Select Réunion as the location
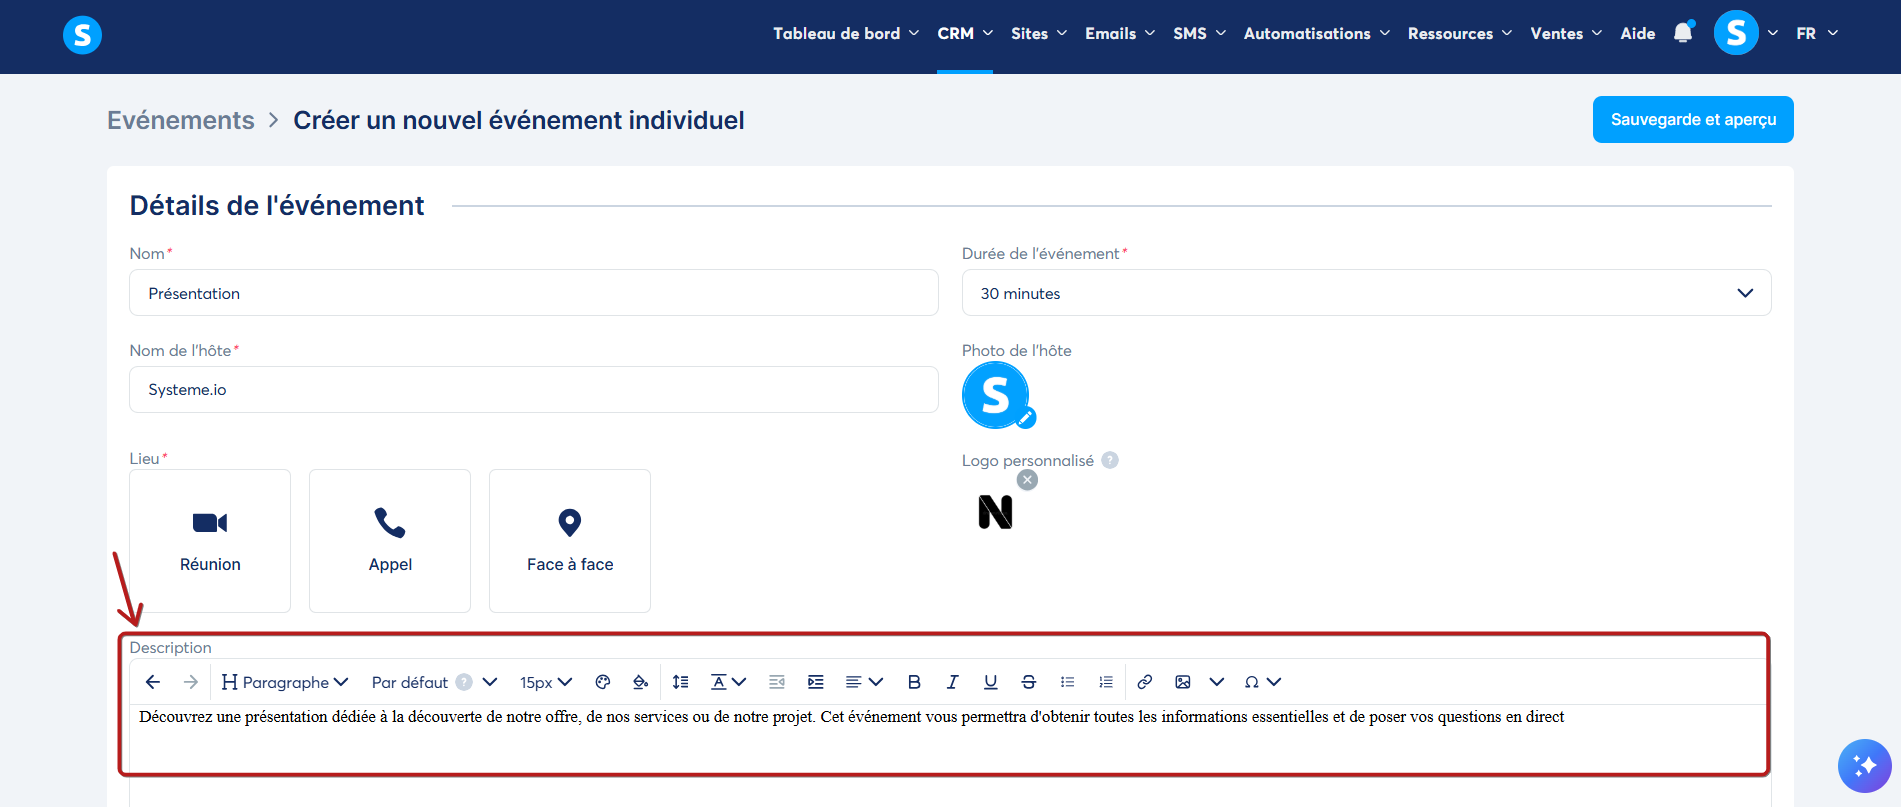The image size is (1901, 807). [x=210, y=541]
